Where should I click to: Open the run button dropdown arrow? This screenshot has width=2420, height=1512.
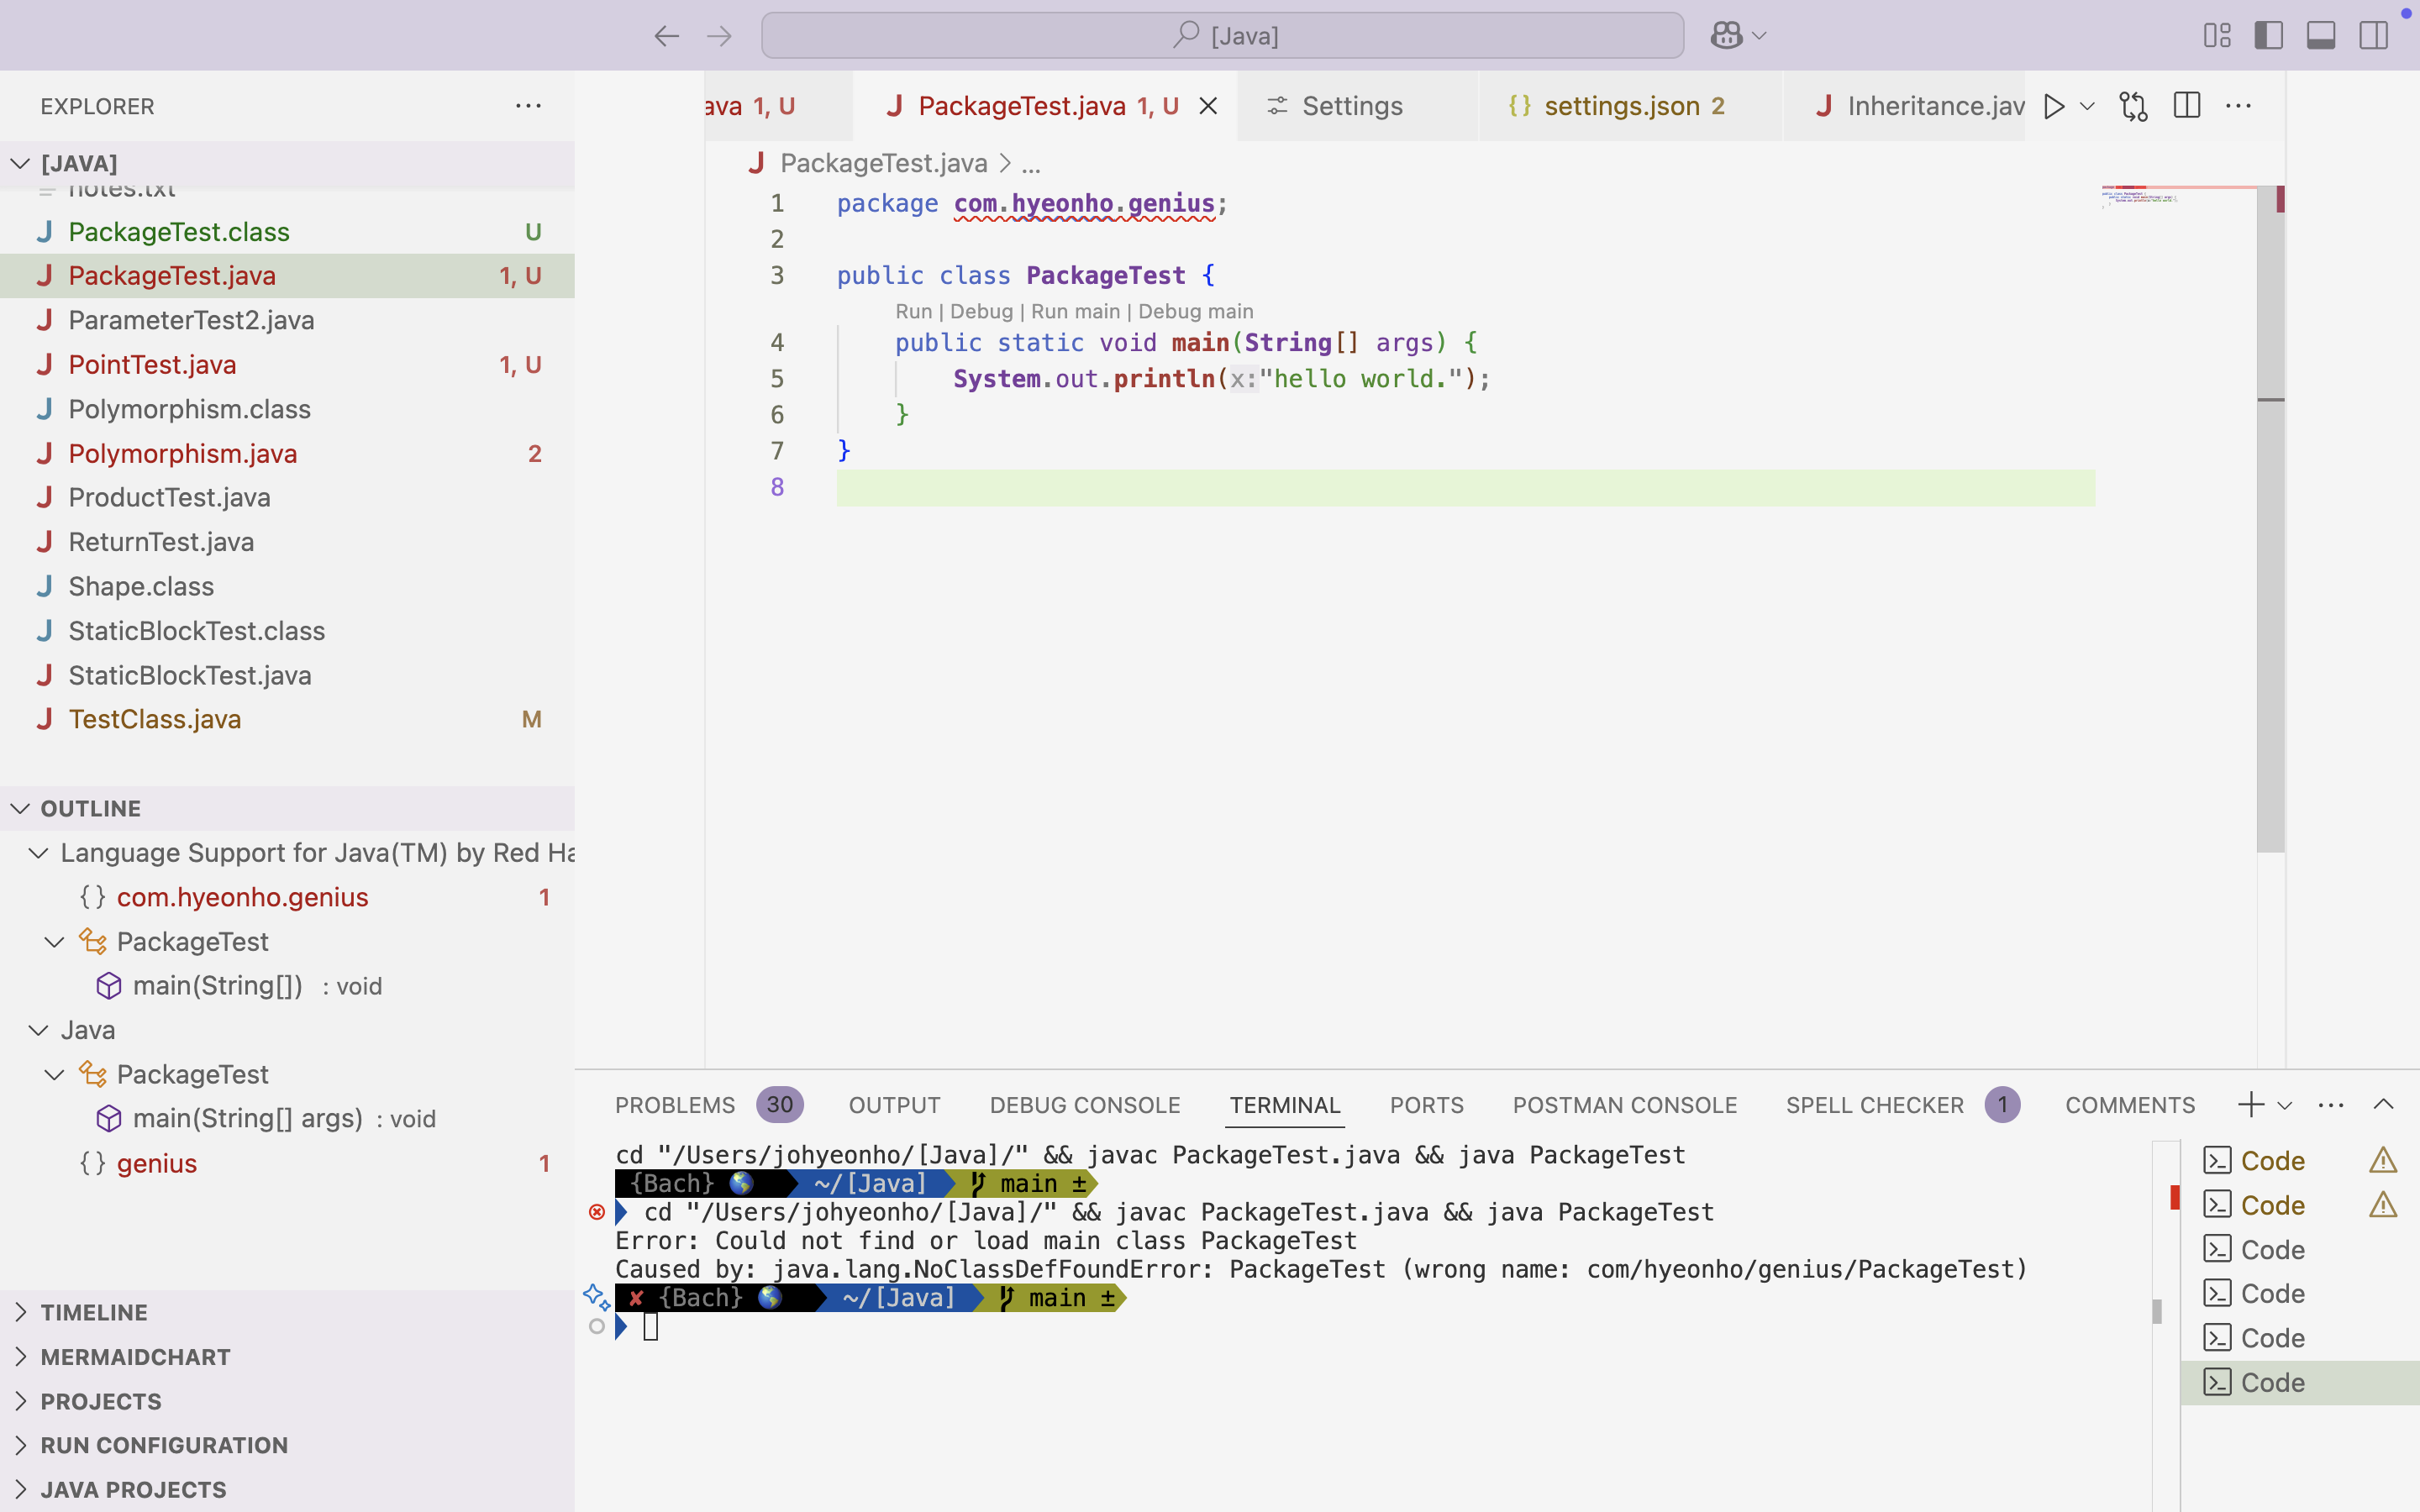tap(2087, 106)
